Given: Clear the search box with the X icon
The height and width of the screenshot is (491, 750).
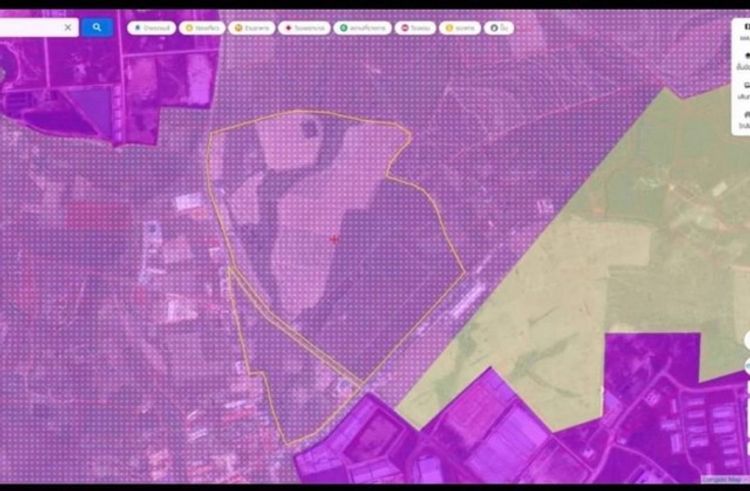Looking at the screenshot, I should coord(68,28).
